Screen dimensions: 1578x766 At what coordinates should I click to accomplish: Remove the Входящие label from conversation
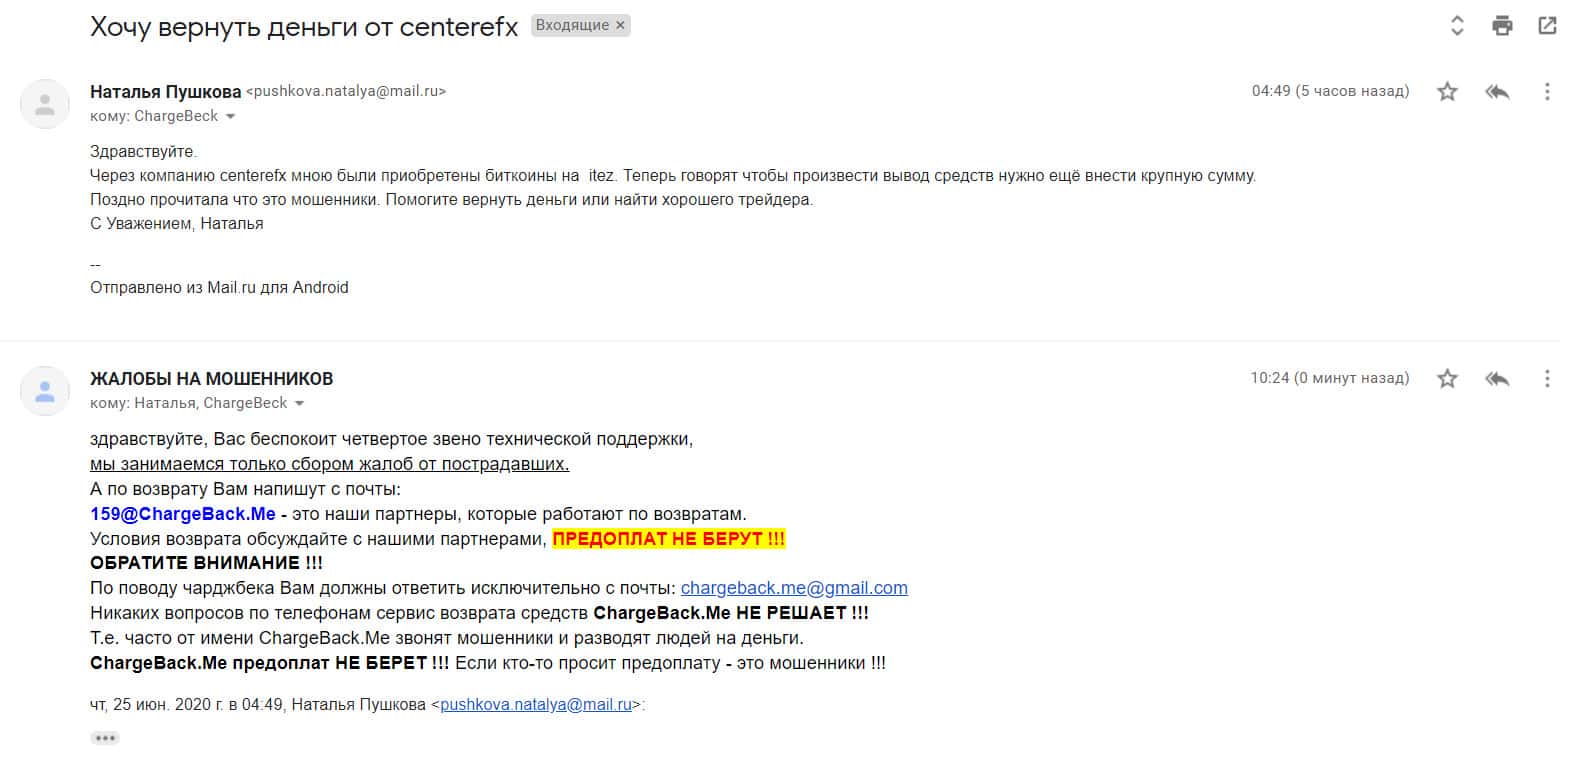pyautogui.click(x=620, y=26)
